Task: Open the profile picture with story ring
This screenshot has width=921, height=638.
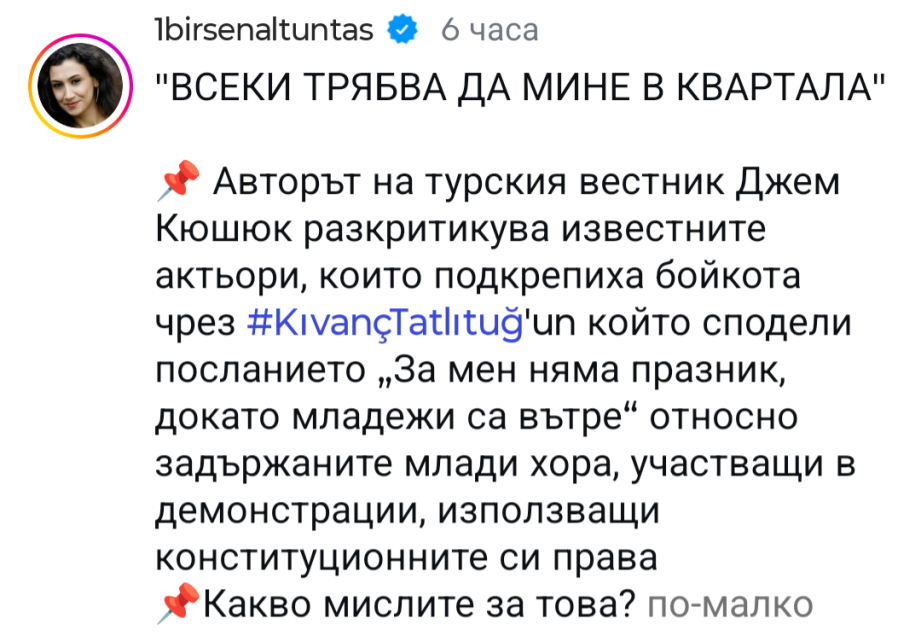Action: pos(81,86)
